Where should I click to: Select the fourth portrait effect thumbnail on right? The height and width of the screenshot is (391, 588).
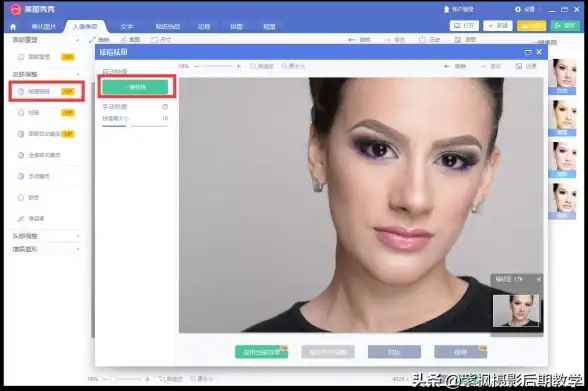click(x=562, y=201)
